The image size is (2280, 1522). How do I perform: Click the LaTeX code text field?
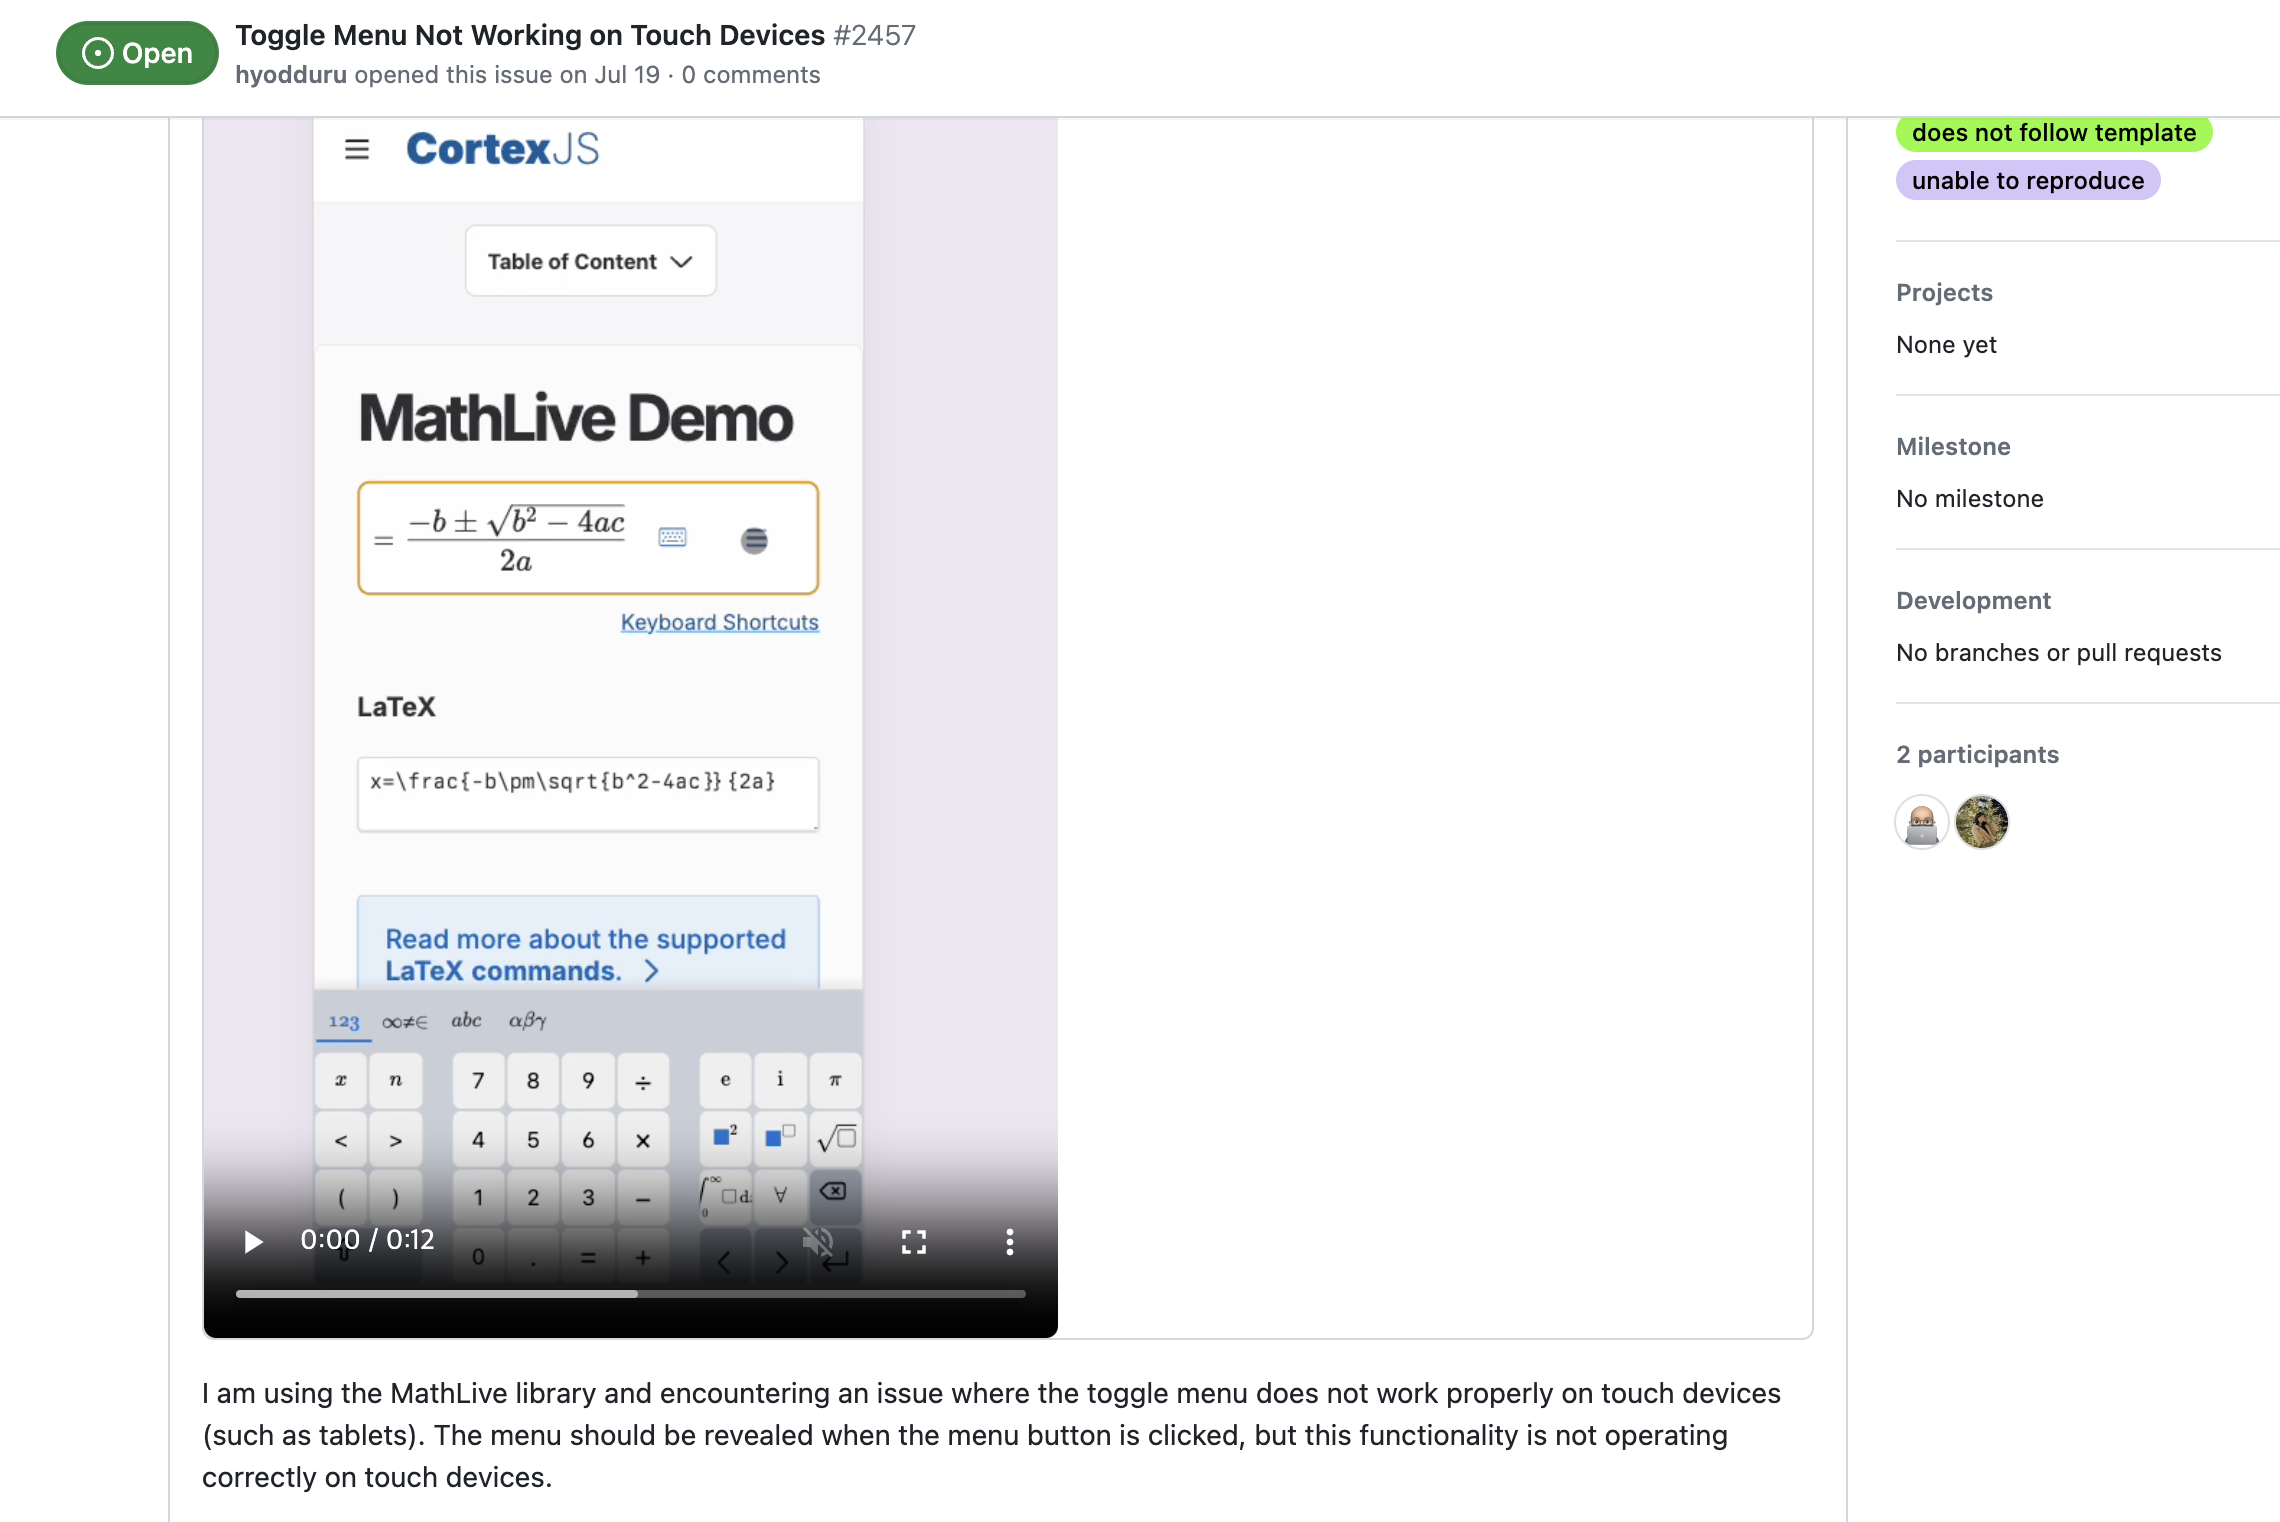587,794
